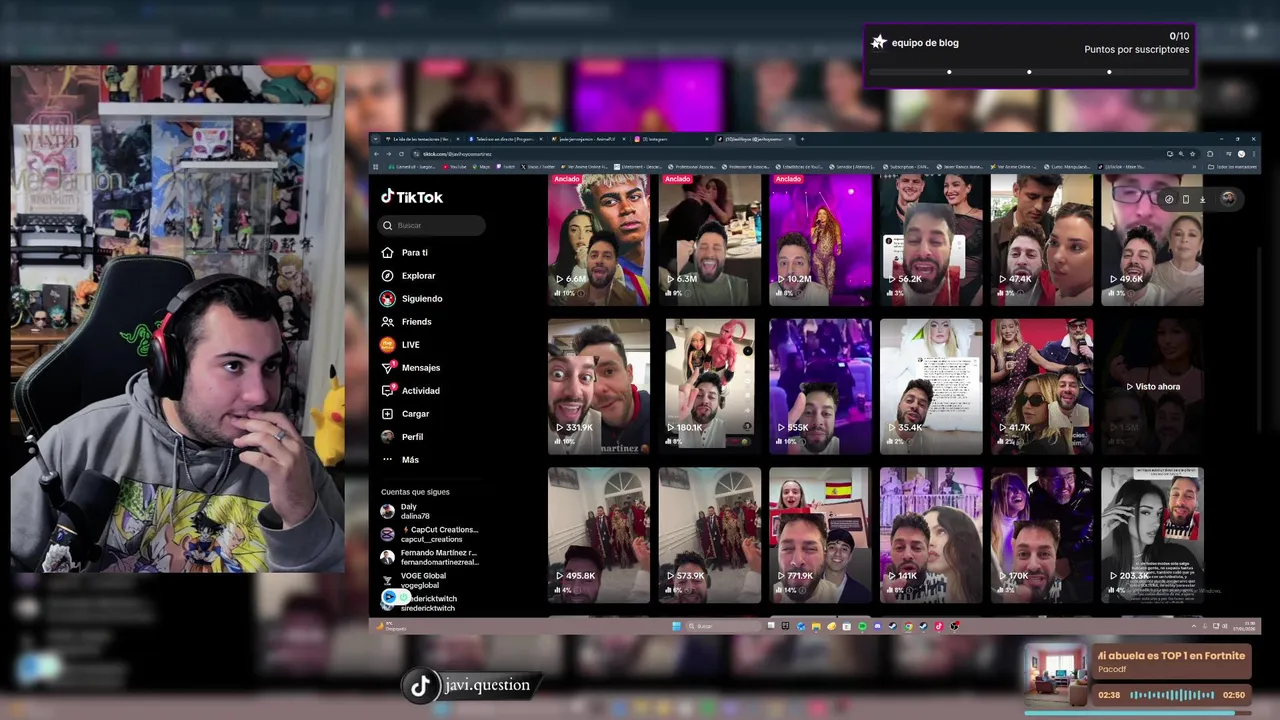Click Cargar to upload a video
This screenshot has width=1280, height=720.
[405, 414]
